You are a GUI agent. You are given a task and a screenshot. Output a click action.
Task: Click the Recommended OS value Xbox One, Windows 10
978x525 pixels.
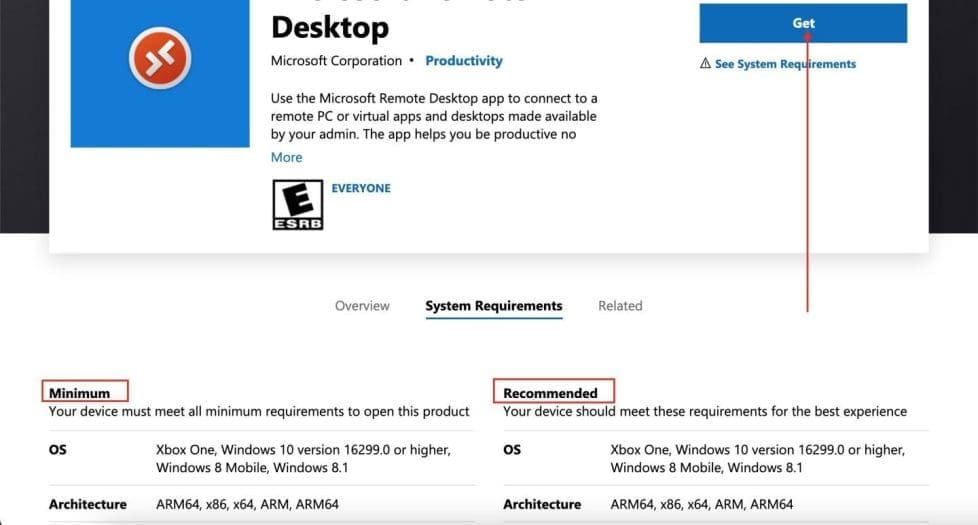(757, 458)
